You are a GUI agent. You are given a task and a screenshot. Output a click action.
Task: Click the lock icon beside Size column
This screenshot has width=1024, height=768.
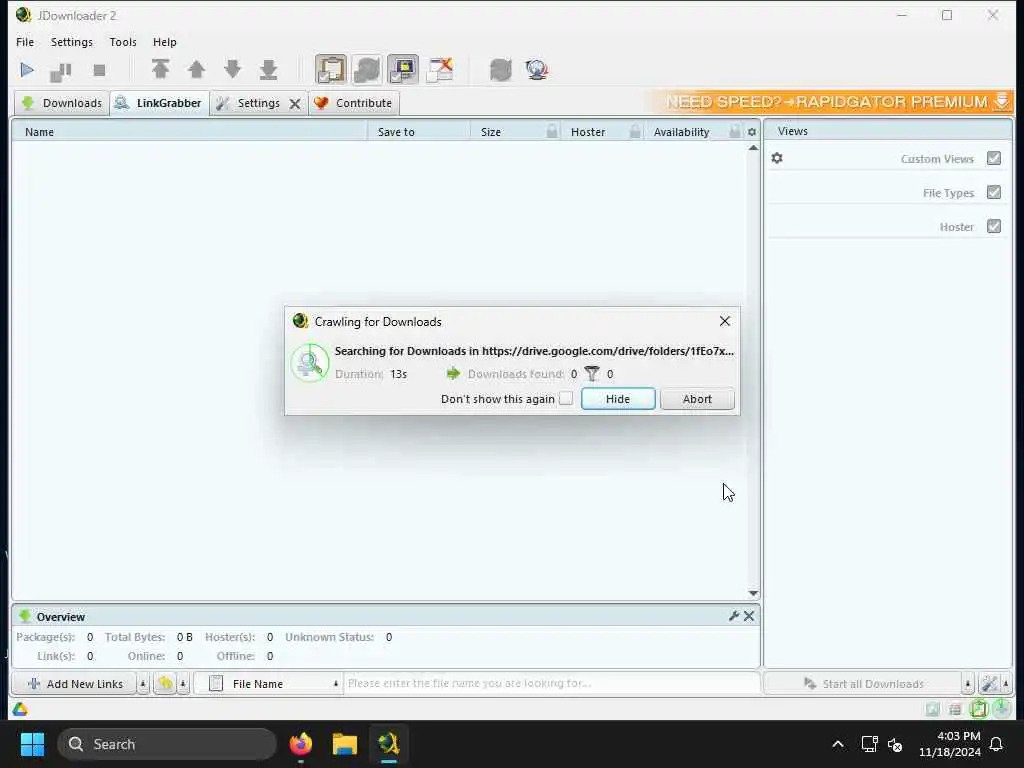(552, 131)
